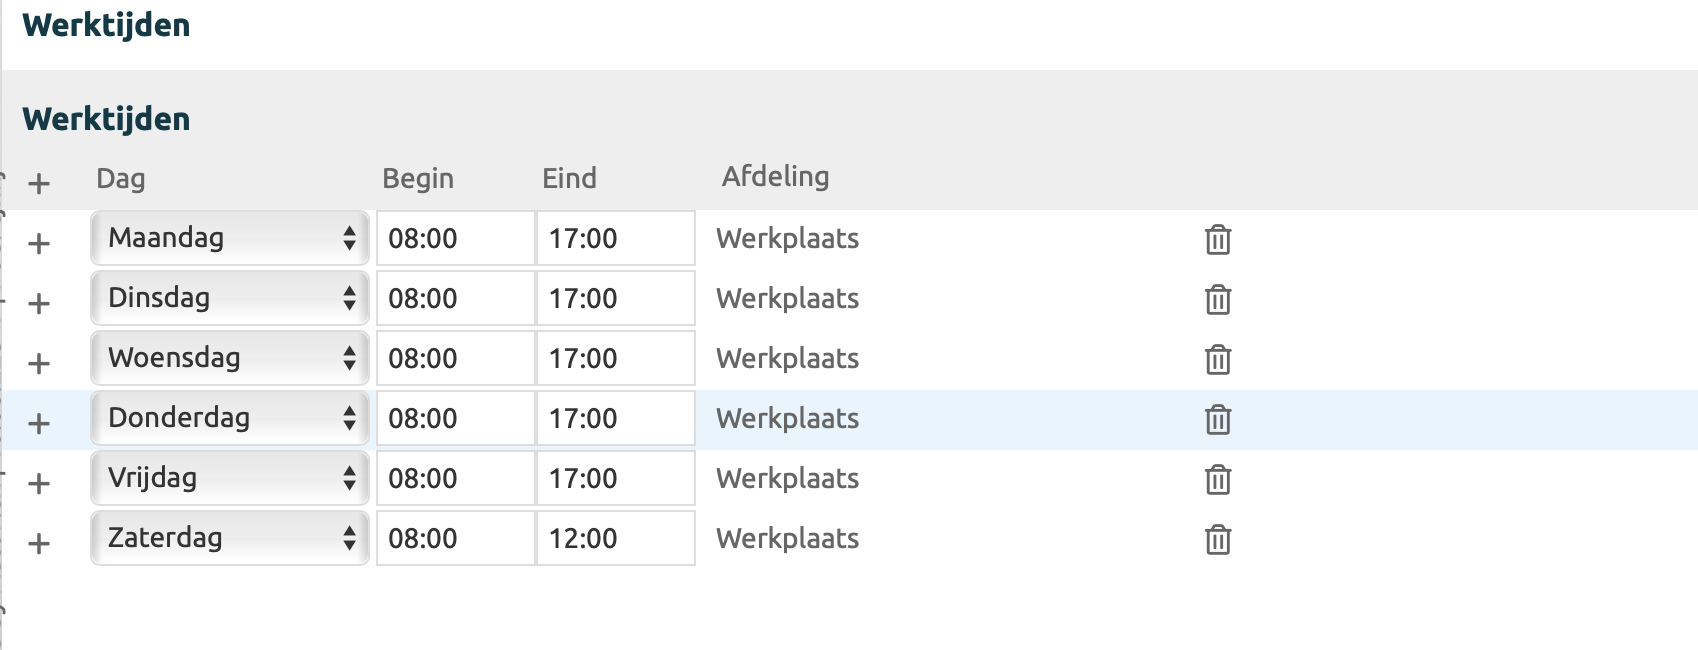The width and height of the screenshot is (1698, 650).
Task: Open the Donderdag day dropdown
Action: coord(230,418)
